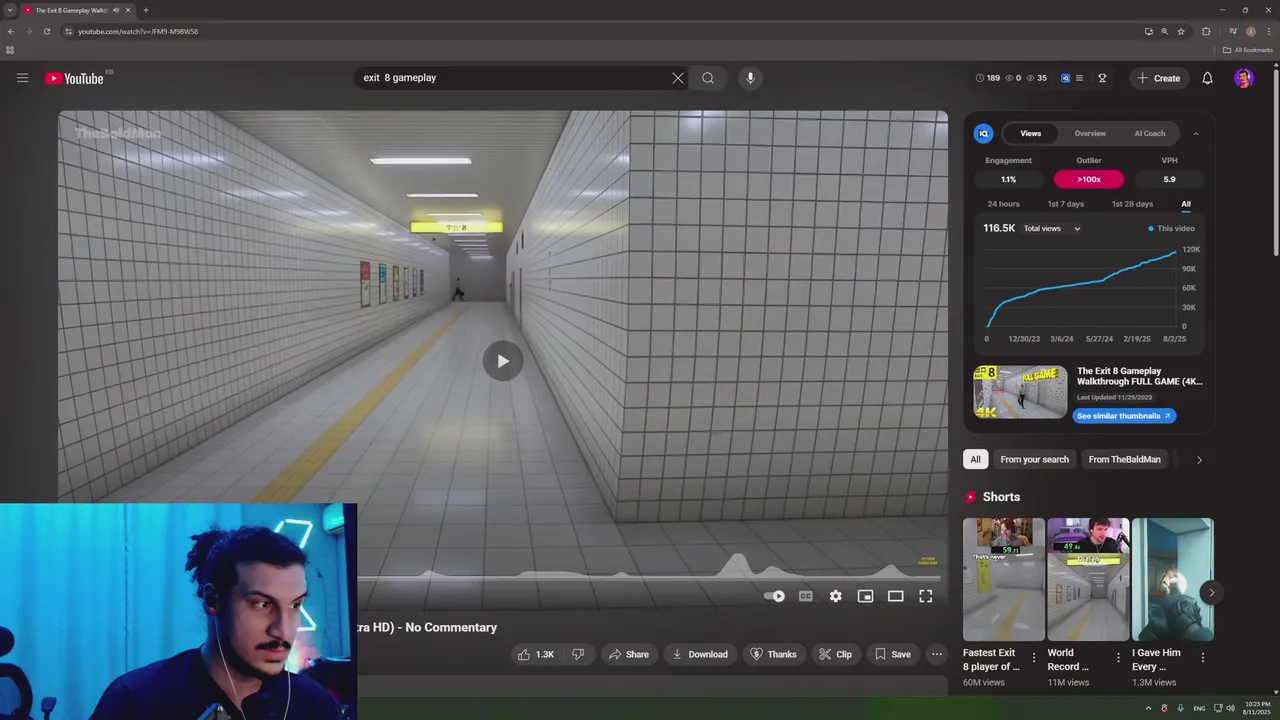Viewport: 1280px width, 720px height.
Task: Open the Total views dropdown
Action: click(1052, 229)
